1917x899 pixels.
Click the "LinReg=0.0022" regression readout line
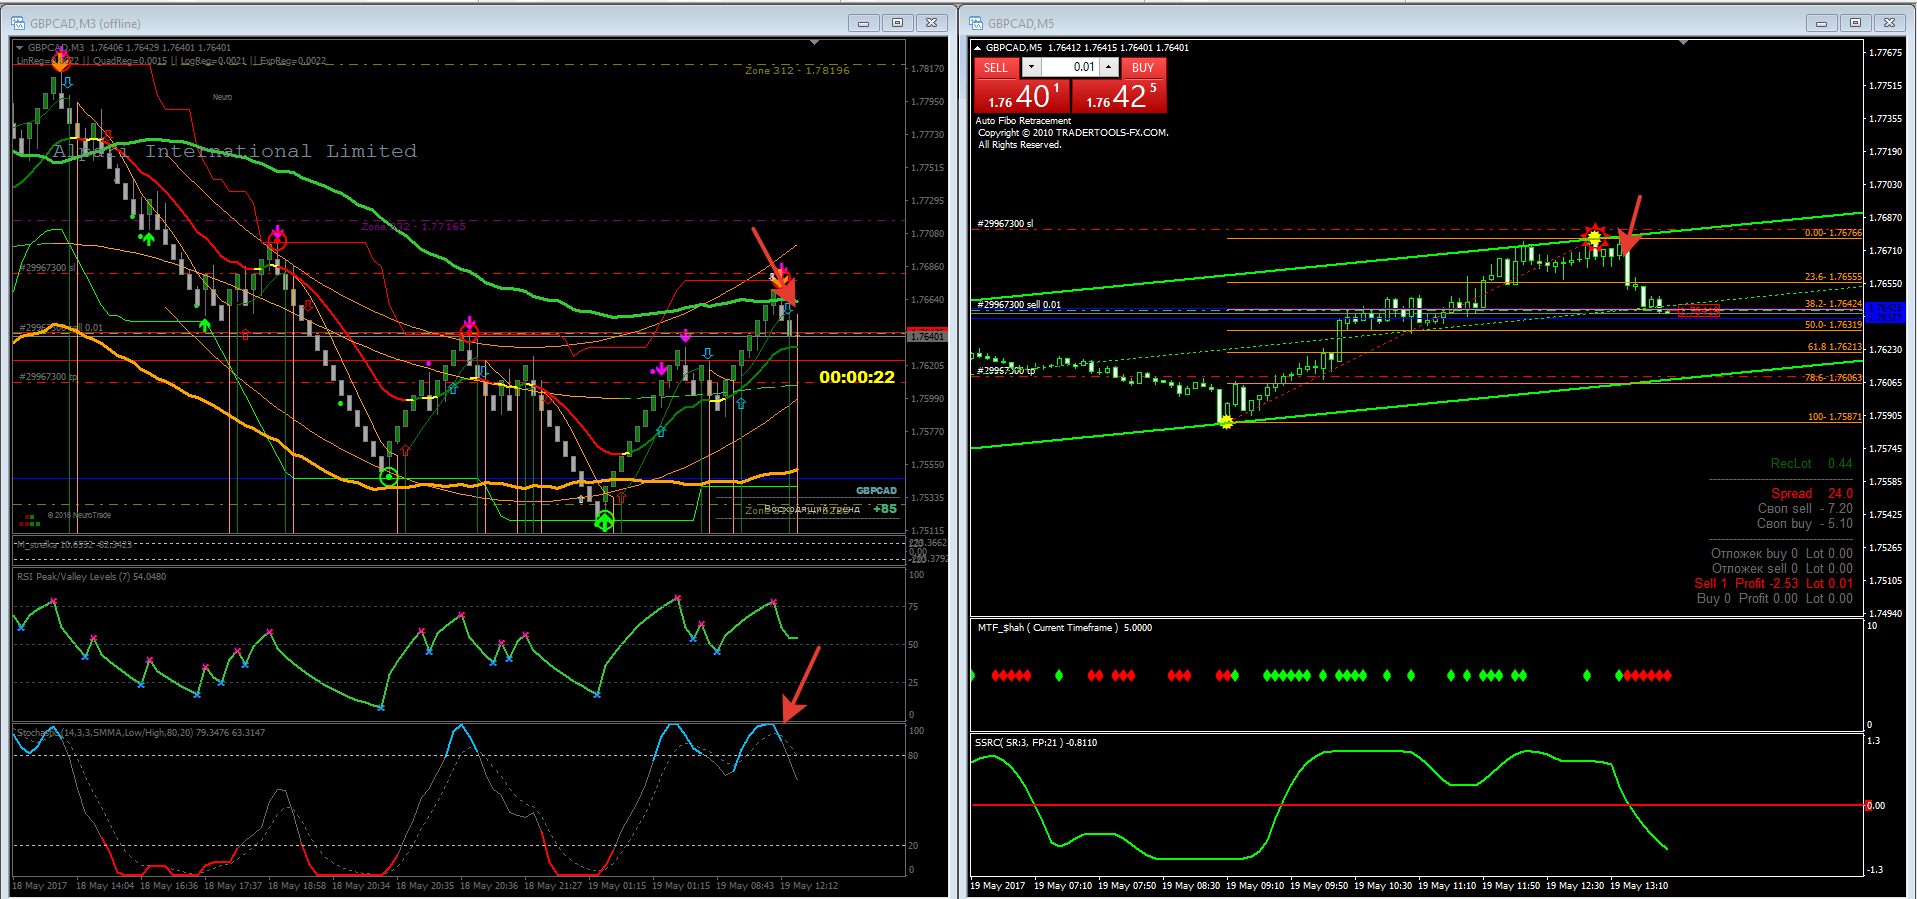[x=171, y=61]
